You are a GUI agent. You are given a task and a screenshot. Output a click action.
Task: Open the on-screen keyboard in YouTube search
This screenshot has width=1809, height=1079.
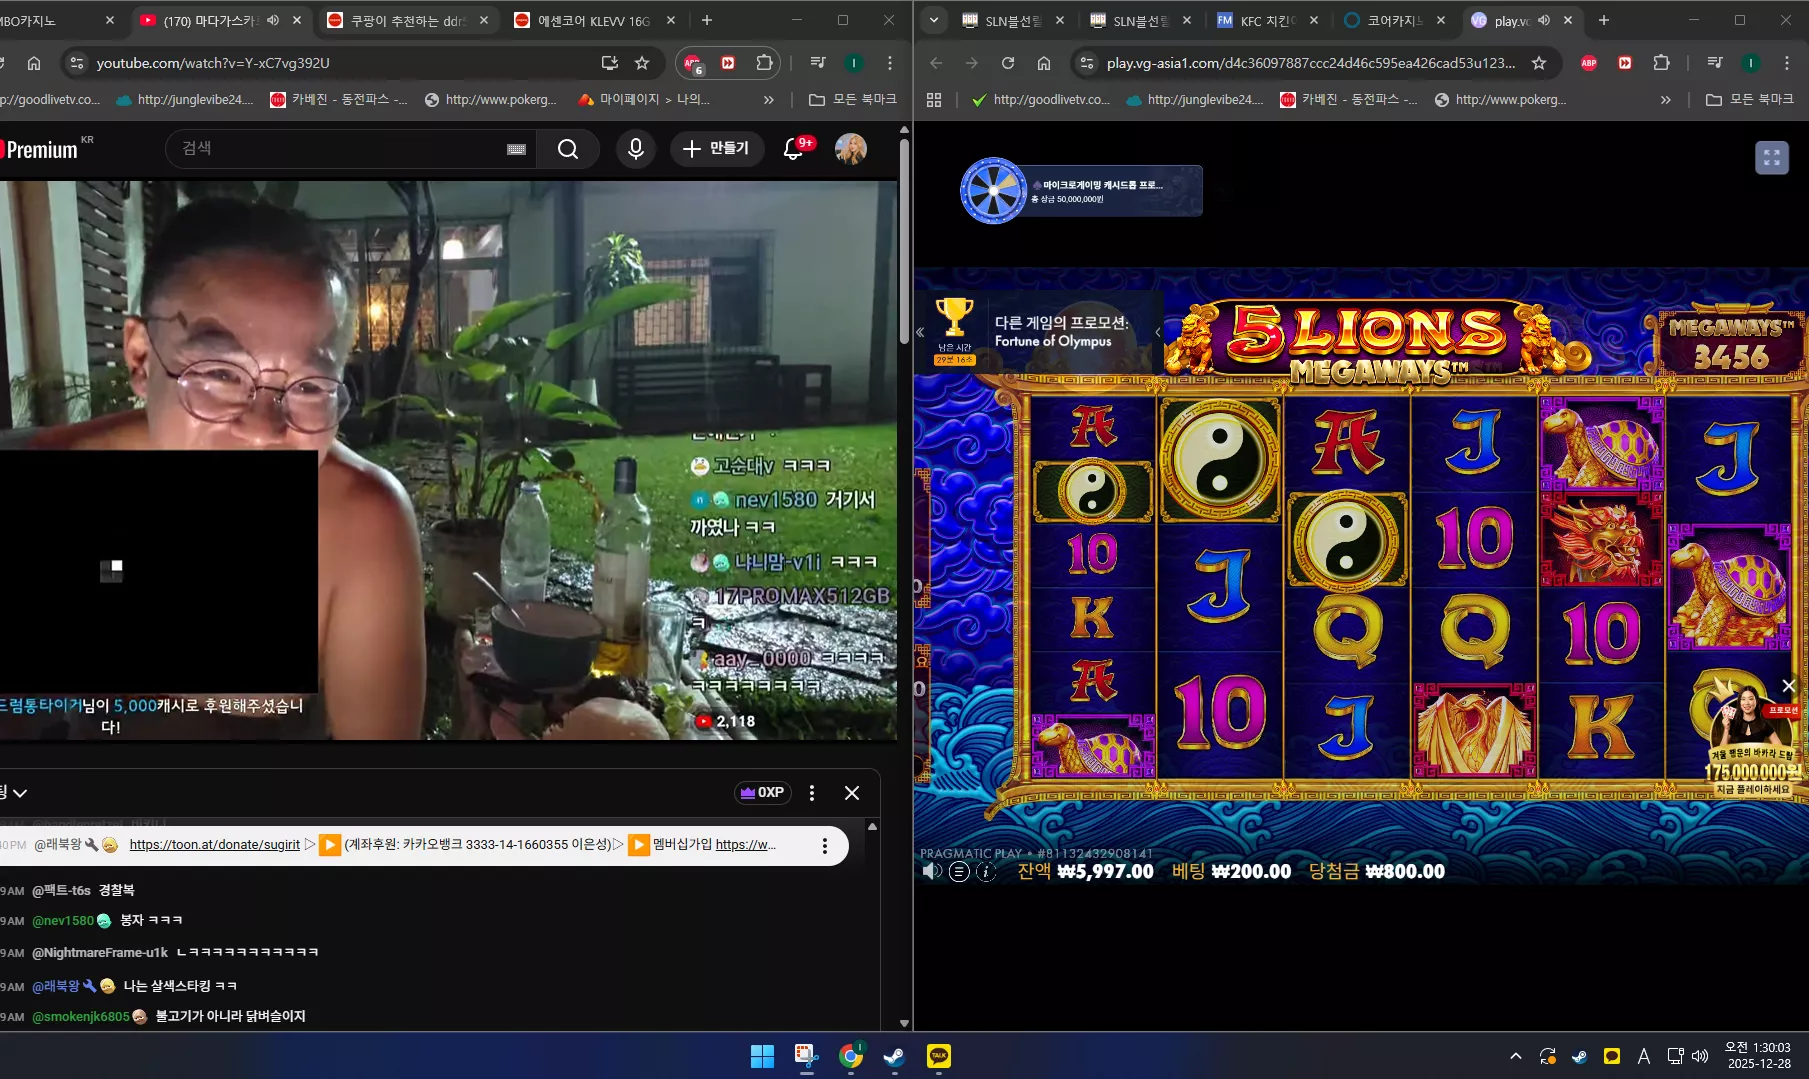(x=516, y=149)
